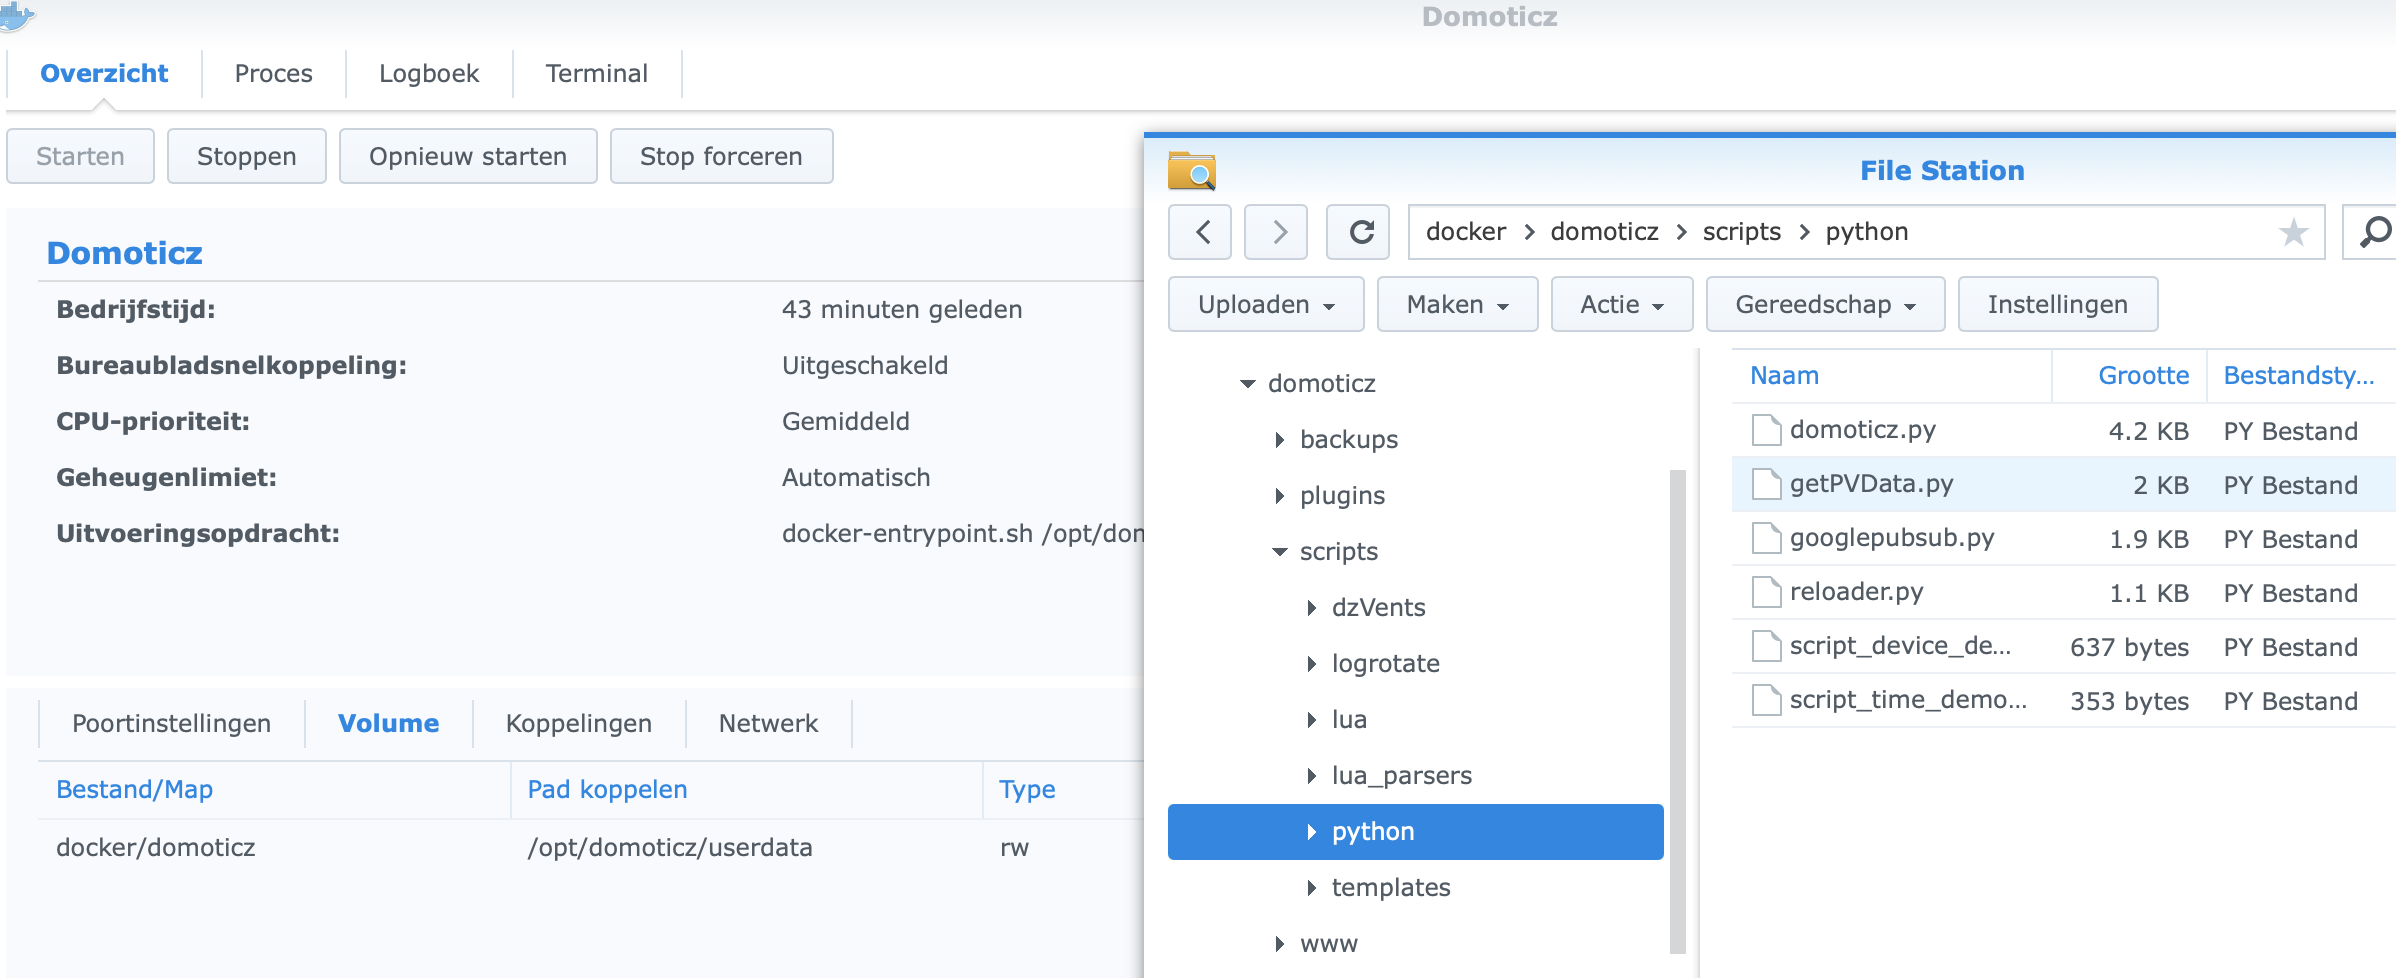Click the script_time_demo... file icon
The width and height of the screenshot is (2396, 978).
[1766, 700]
